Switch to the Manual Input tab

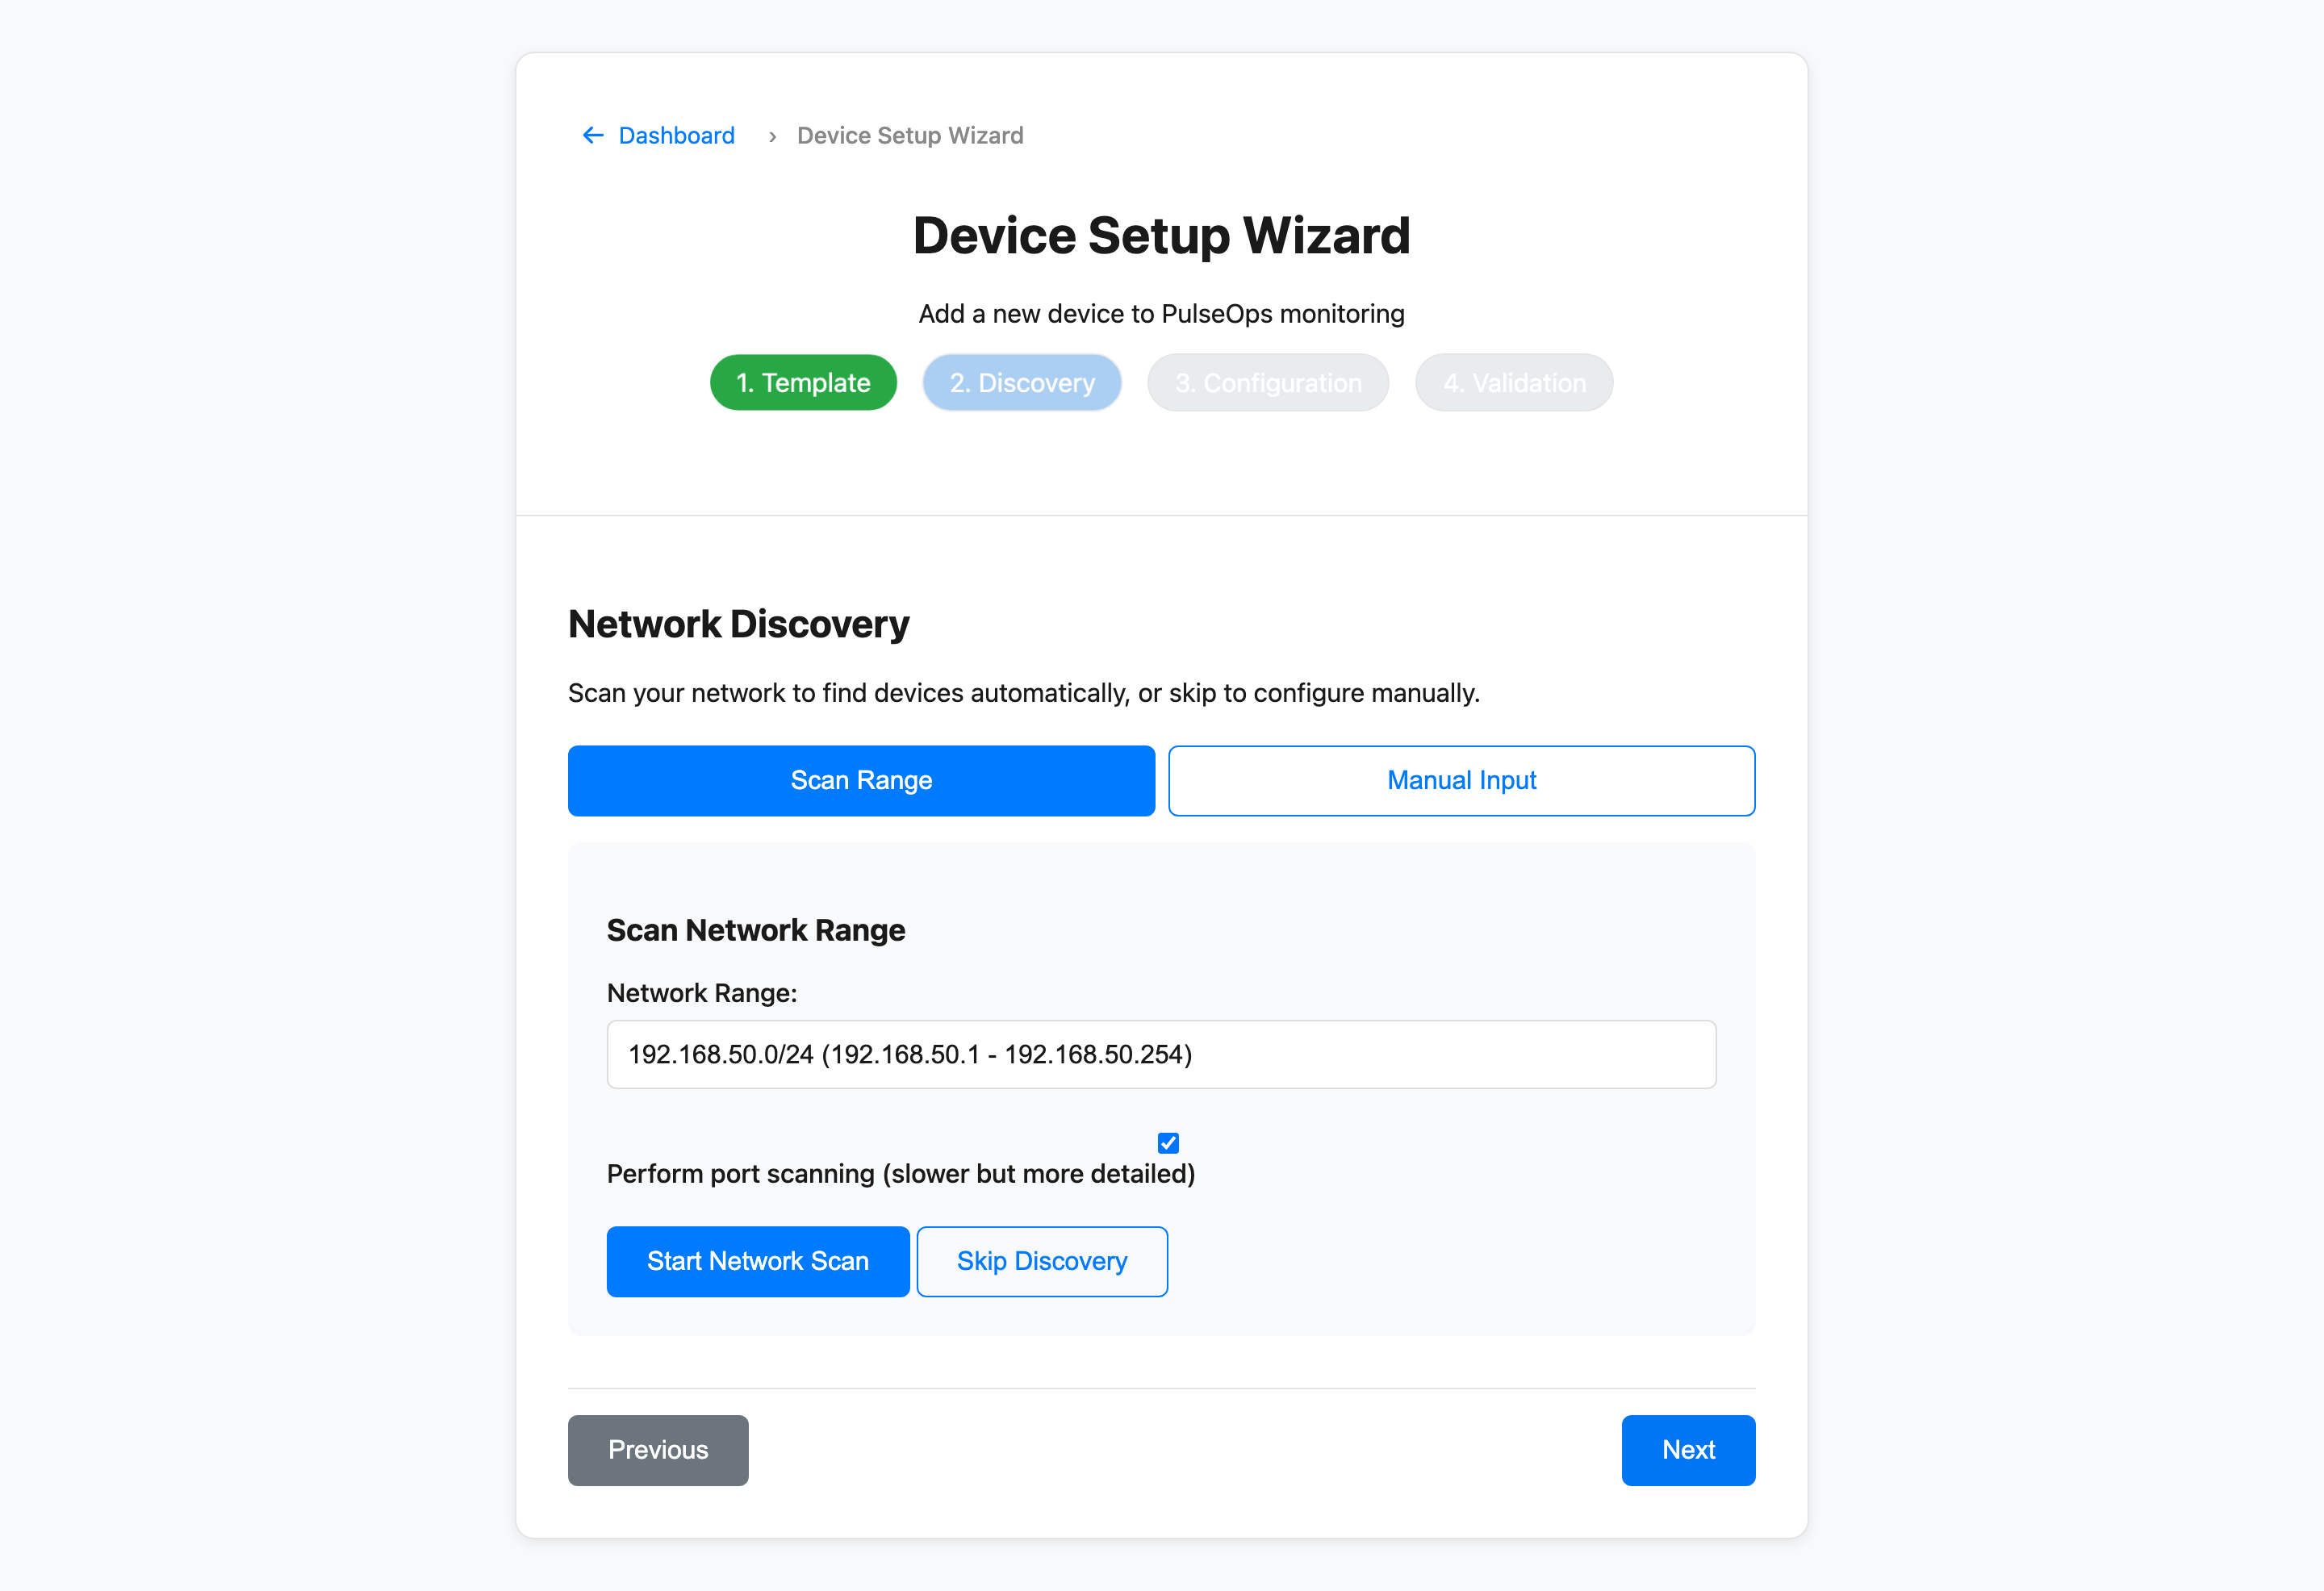(1461, 780)
